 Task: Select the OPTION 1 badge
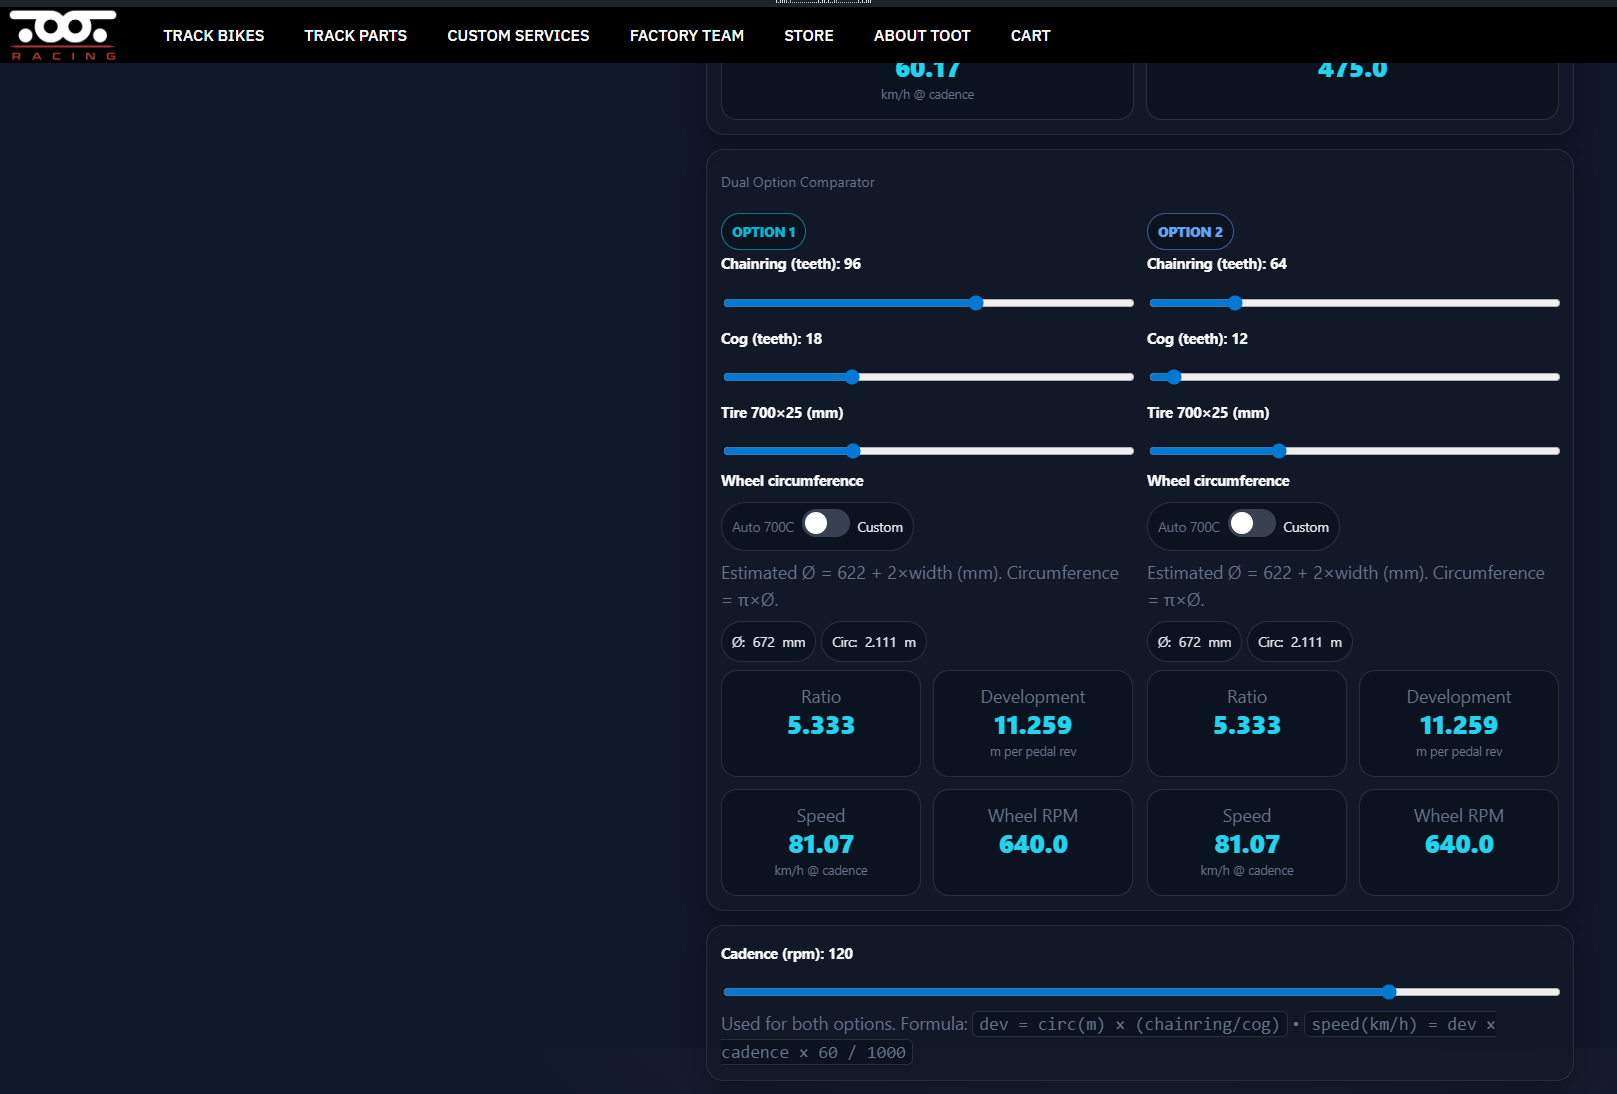coord(763,232)
